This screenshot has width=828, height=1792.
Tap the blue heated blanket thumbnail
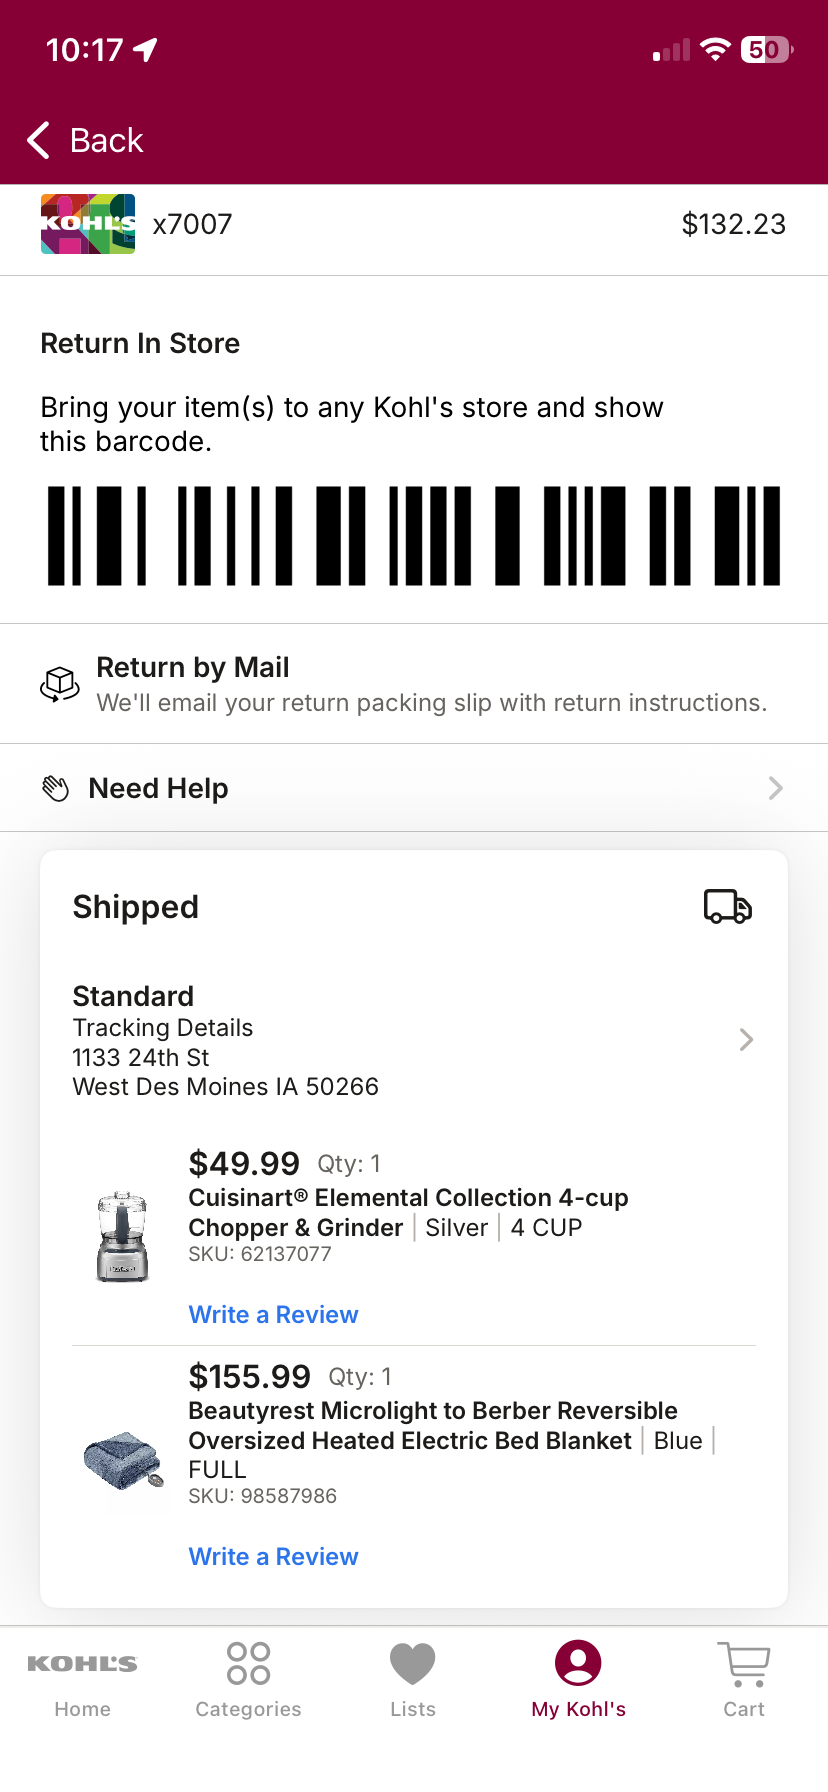[x=124, y=1460]
